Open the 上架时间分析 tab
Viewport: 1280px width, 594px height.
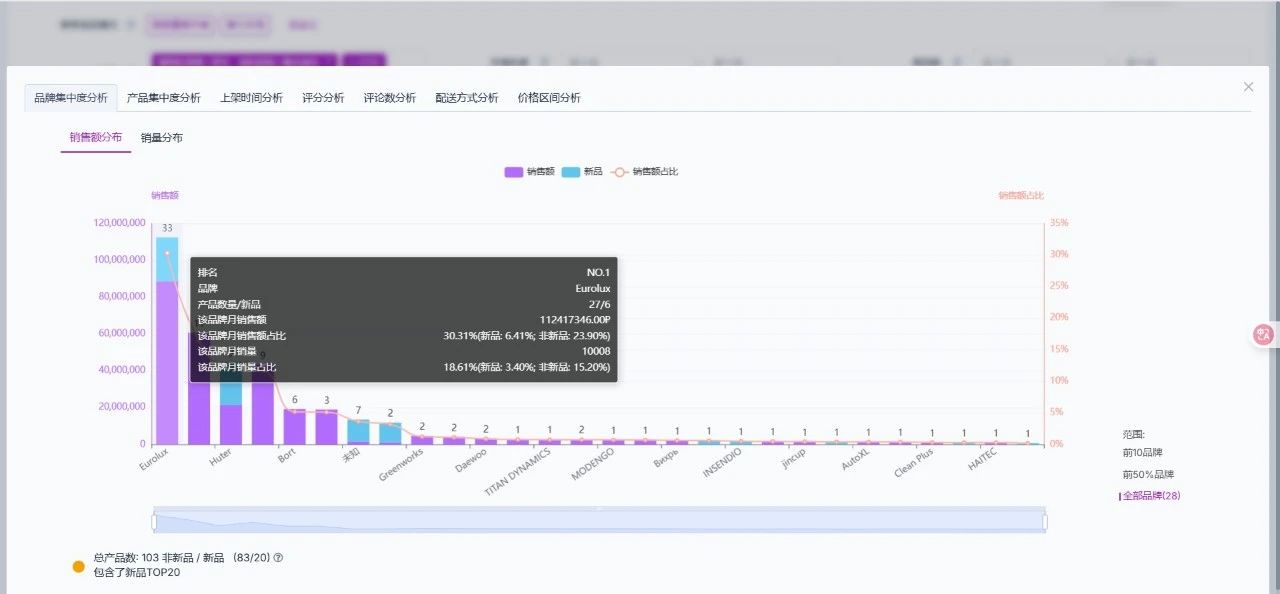(252, 98)
